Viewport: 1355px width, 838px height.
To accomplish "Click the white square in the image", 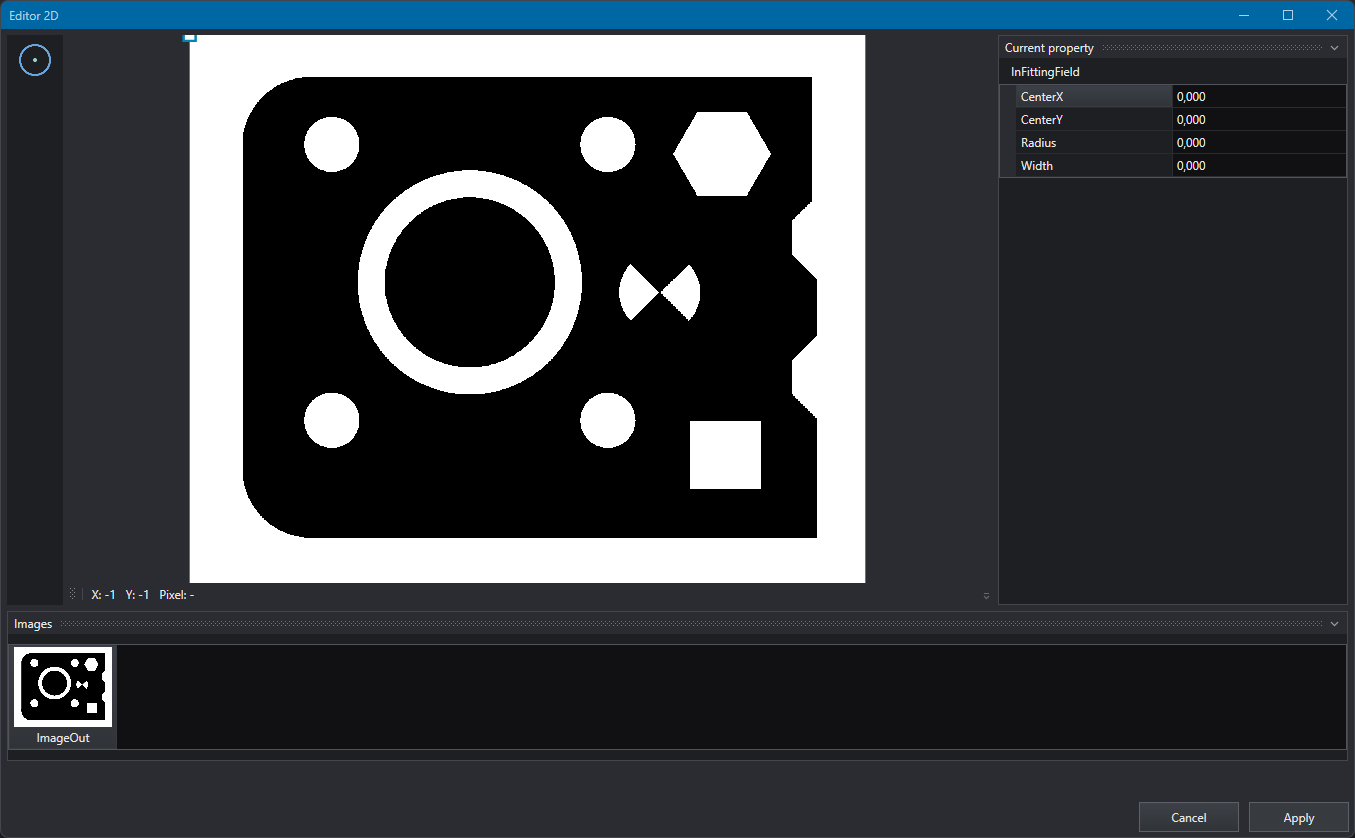I will (x=725, y=455).
